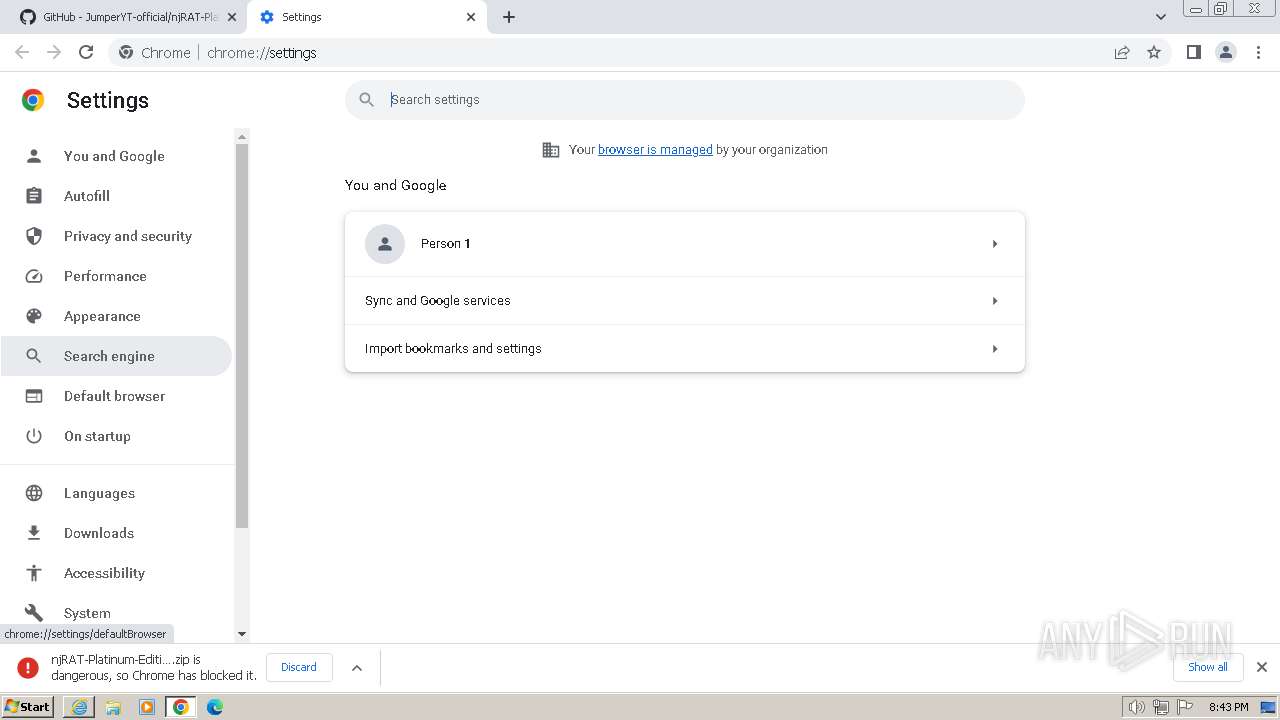Image resolution: width=1280 pixels, height=720 pixels.
Task: Click the sidebar scrollbar thumb
Action: tap(241, 335)
